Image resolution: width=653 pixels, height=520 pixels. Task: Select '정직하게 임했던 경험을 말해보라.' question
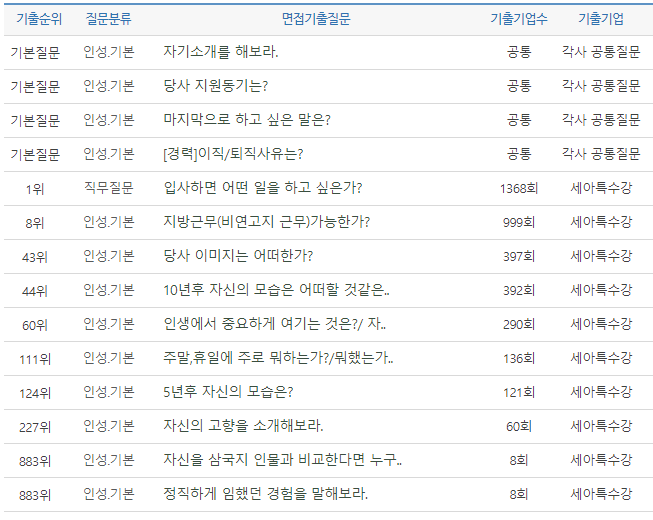[265, 494]
